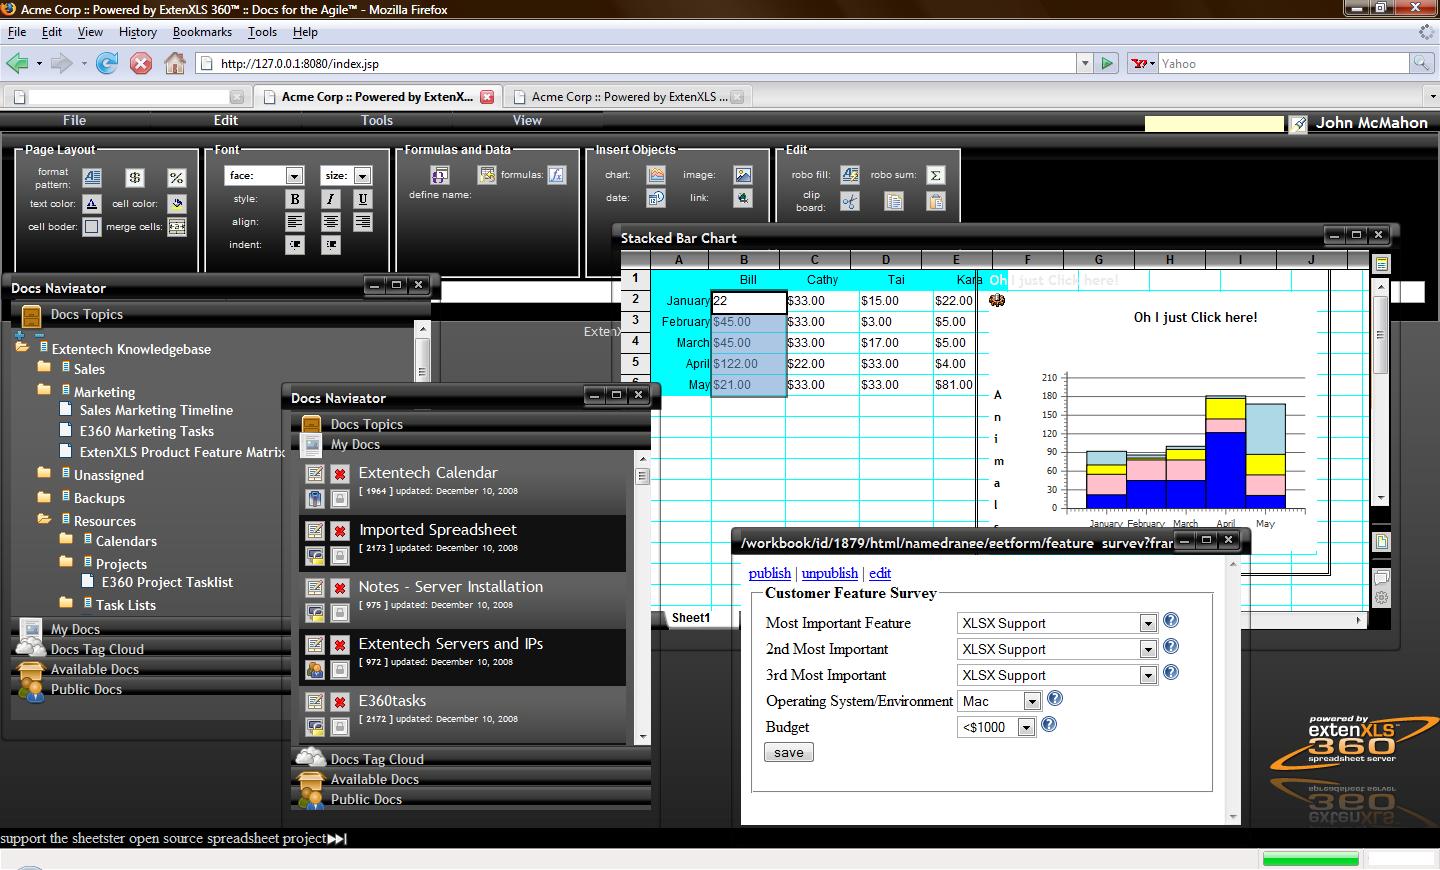Click the edit link in survey window
Image resolution: width=1440 pixels, height=870 pixels.
click(880, 573)
